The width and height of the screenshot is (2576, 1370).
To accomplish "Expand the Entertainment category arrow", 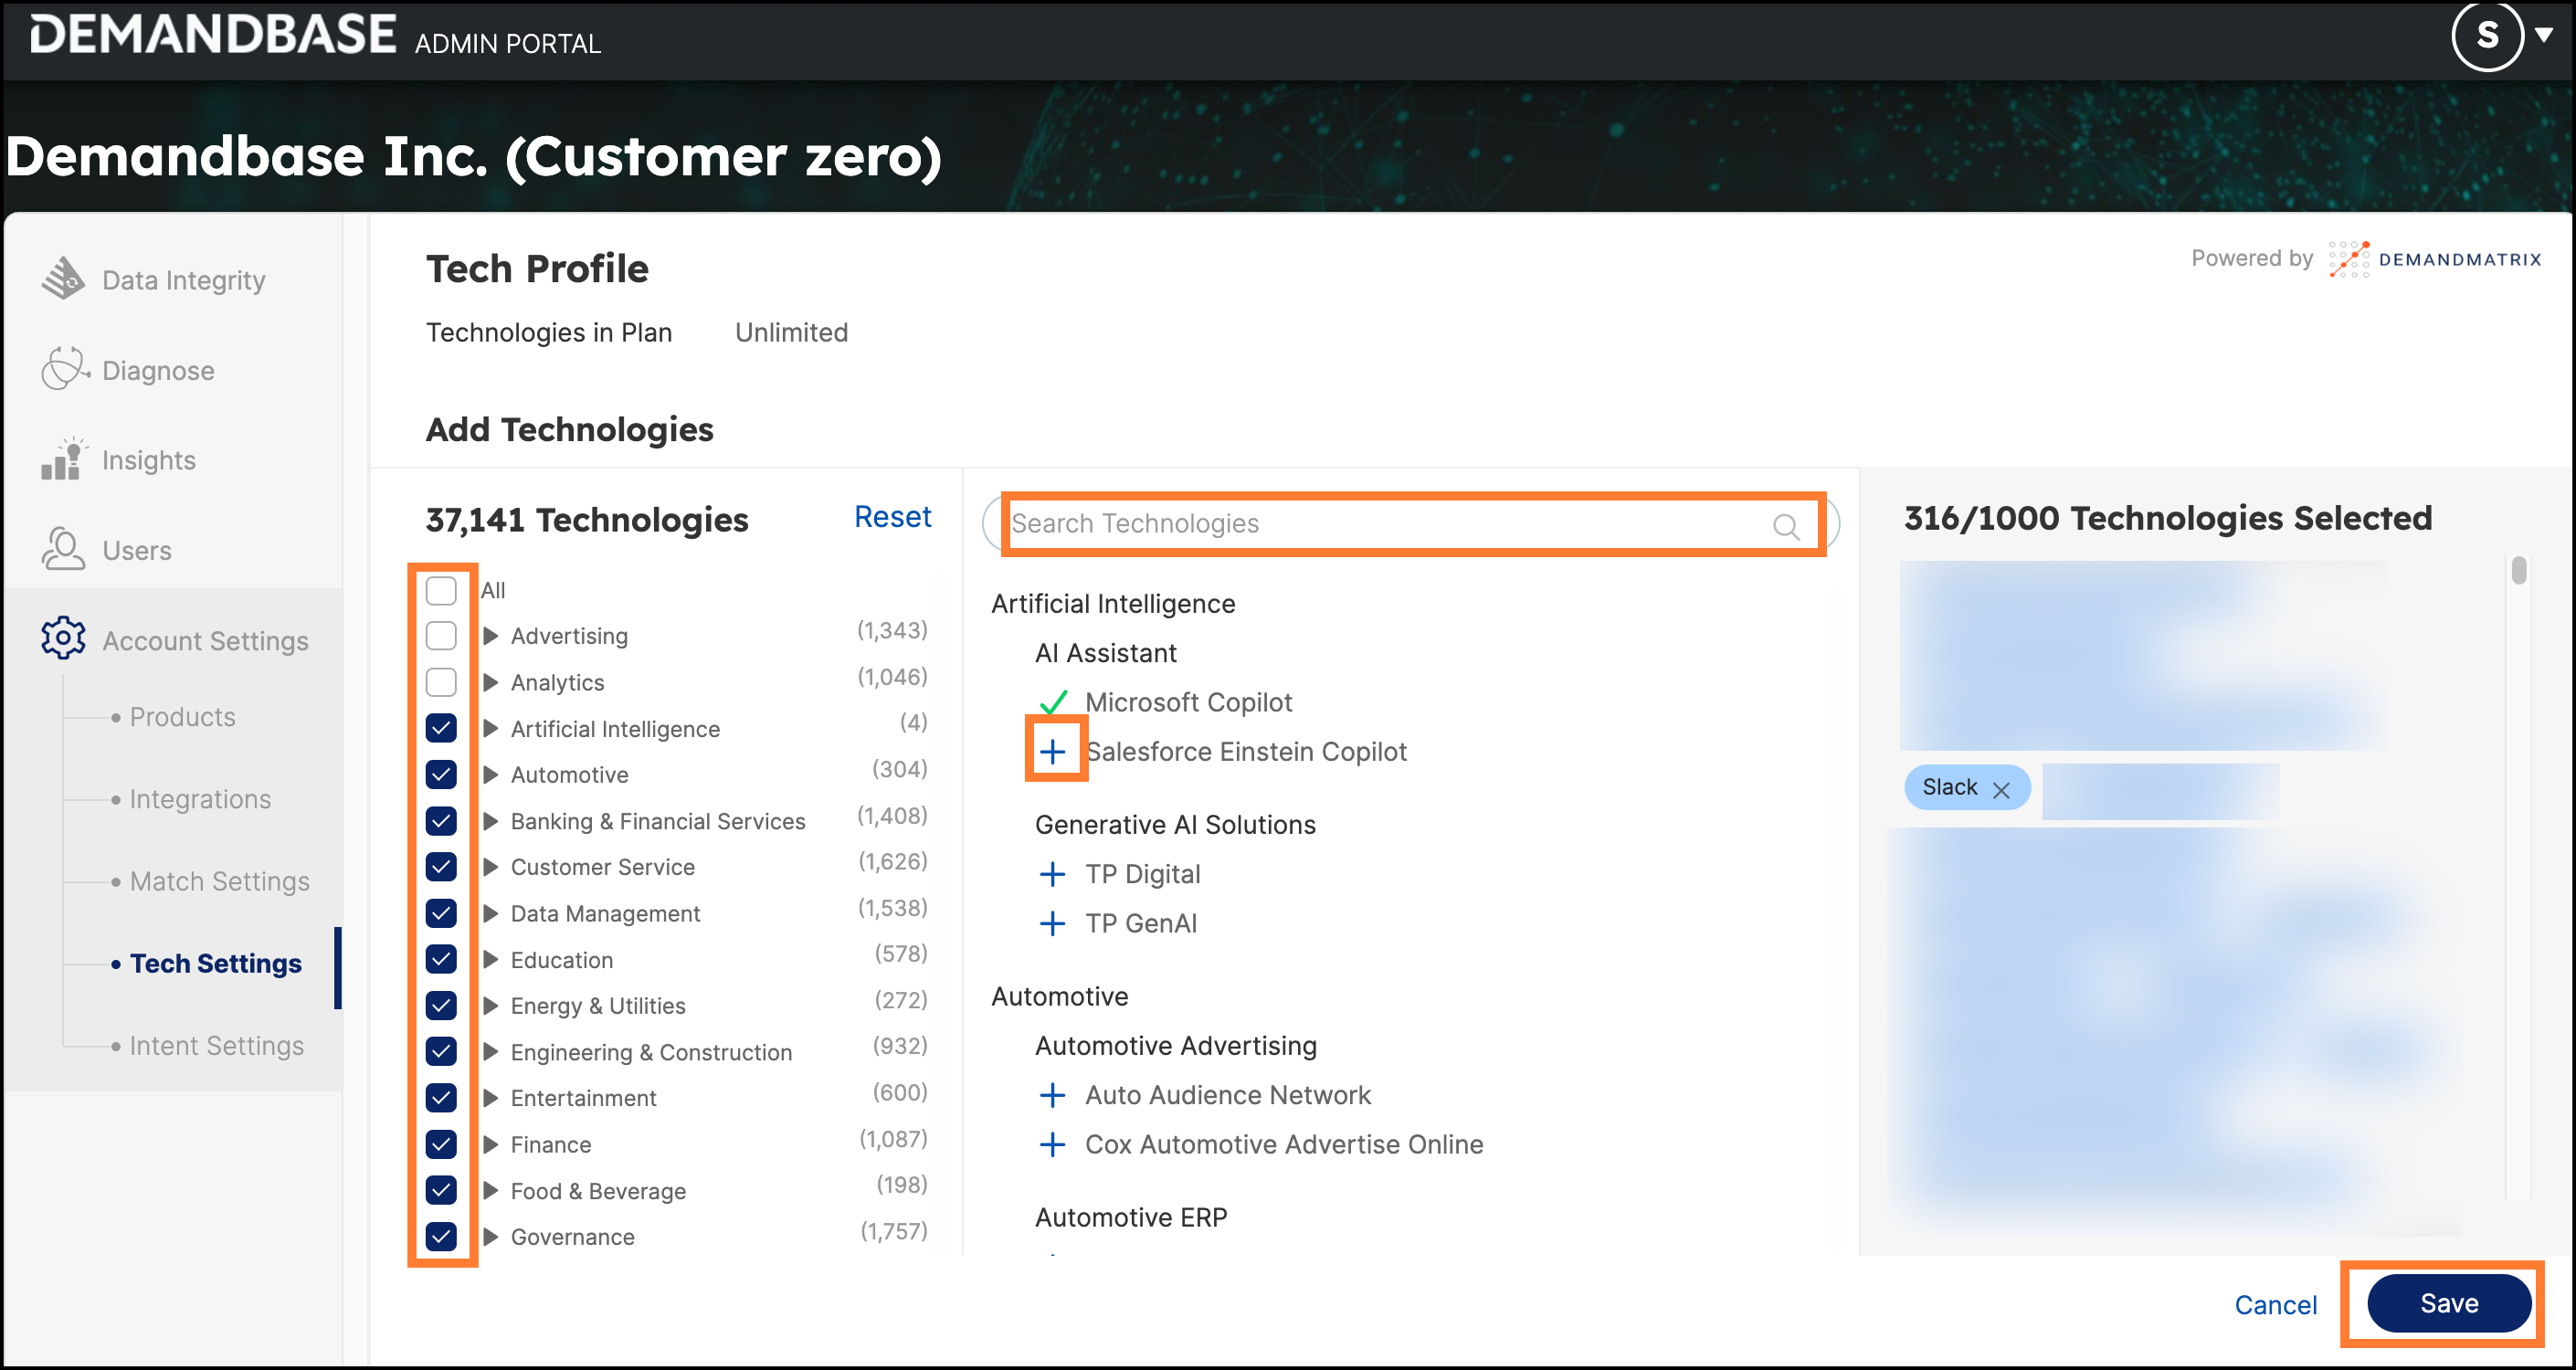I will (x=491, y=1098).
